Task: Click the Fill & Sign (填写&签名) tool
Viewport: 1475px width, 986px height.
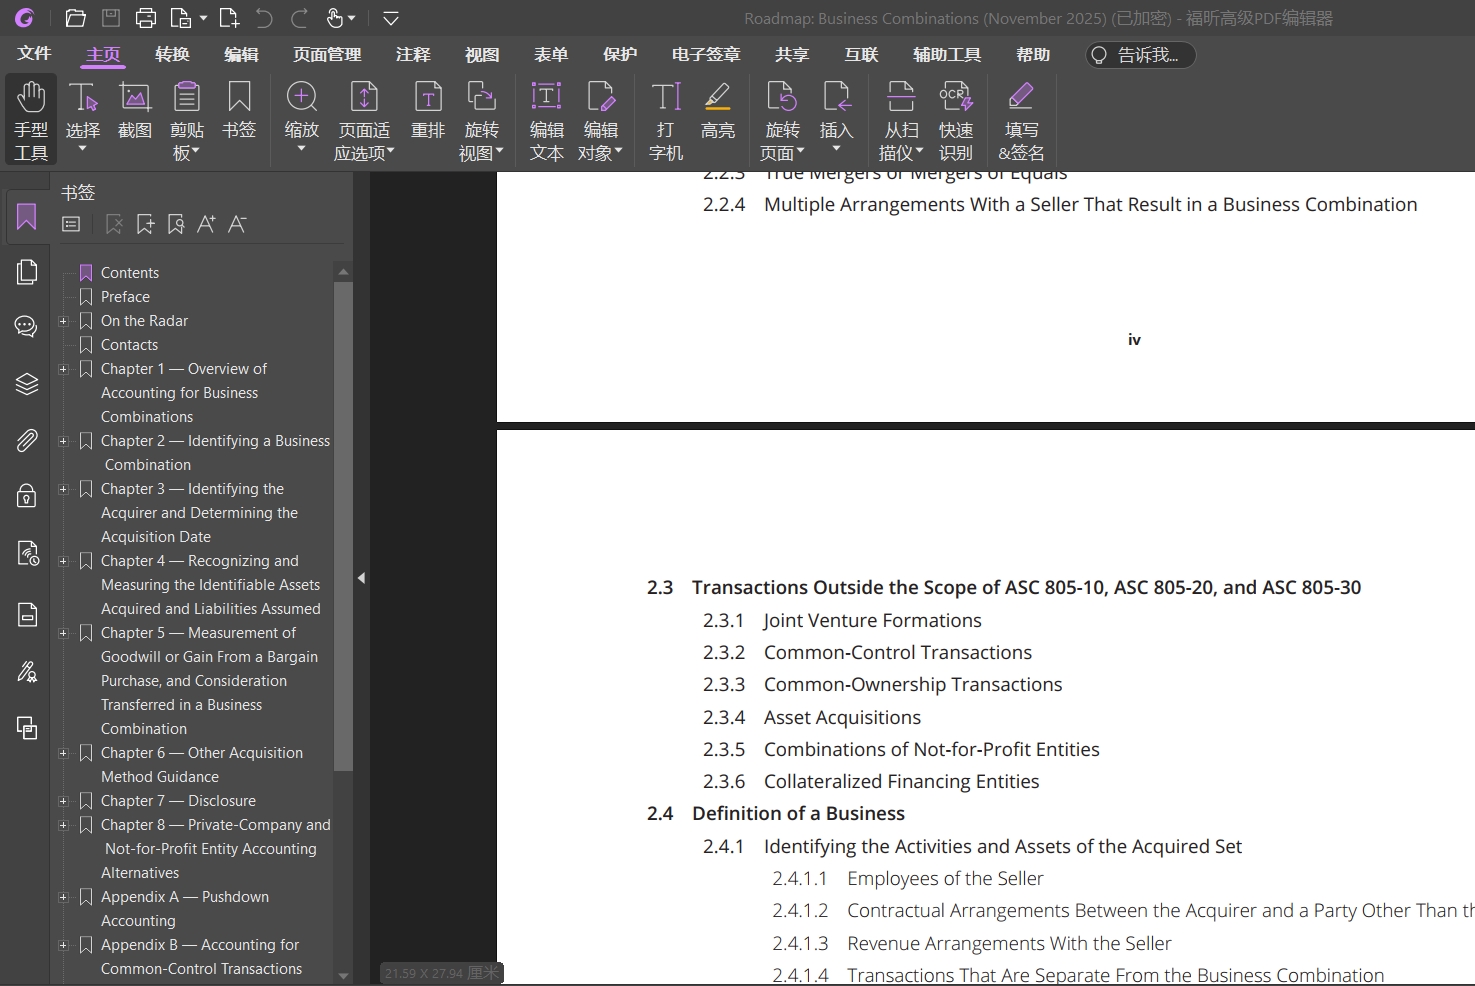Action: click(1021, 118)
